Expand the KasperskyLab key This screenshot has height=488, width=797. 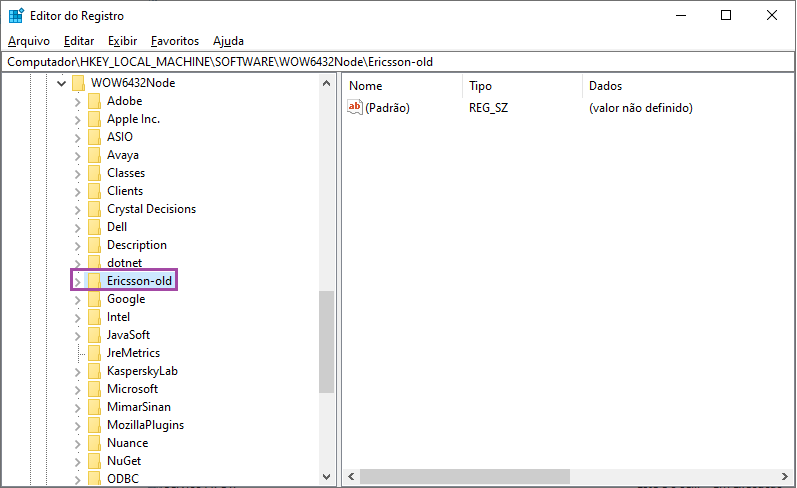[x=77, y=372]
